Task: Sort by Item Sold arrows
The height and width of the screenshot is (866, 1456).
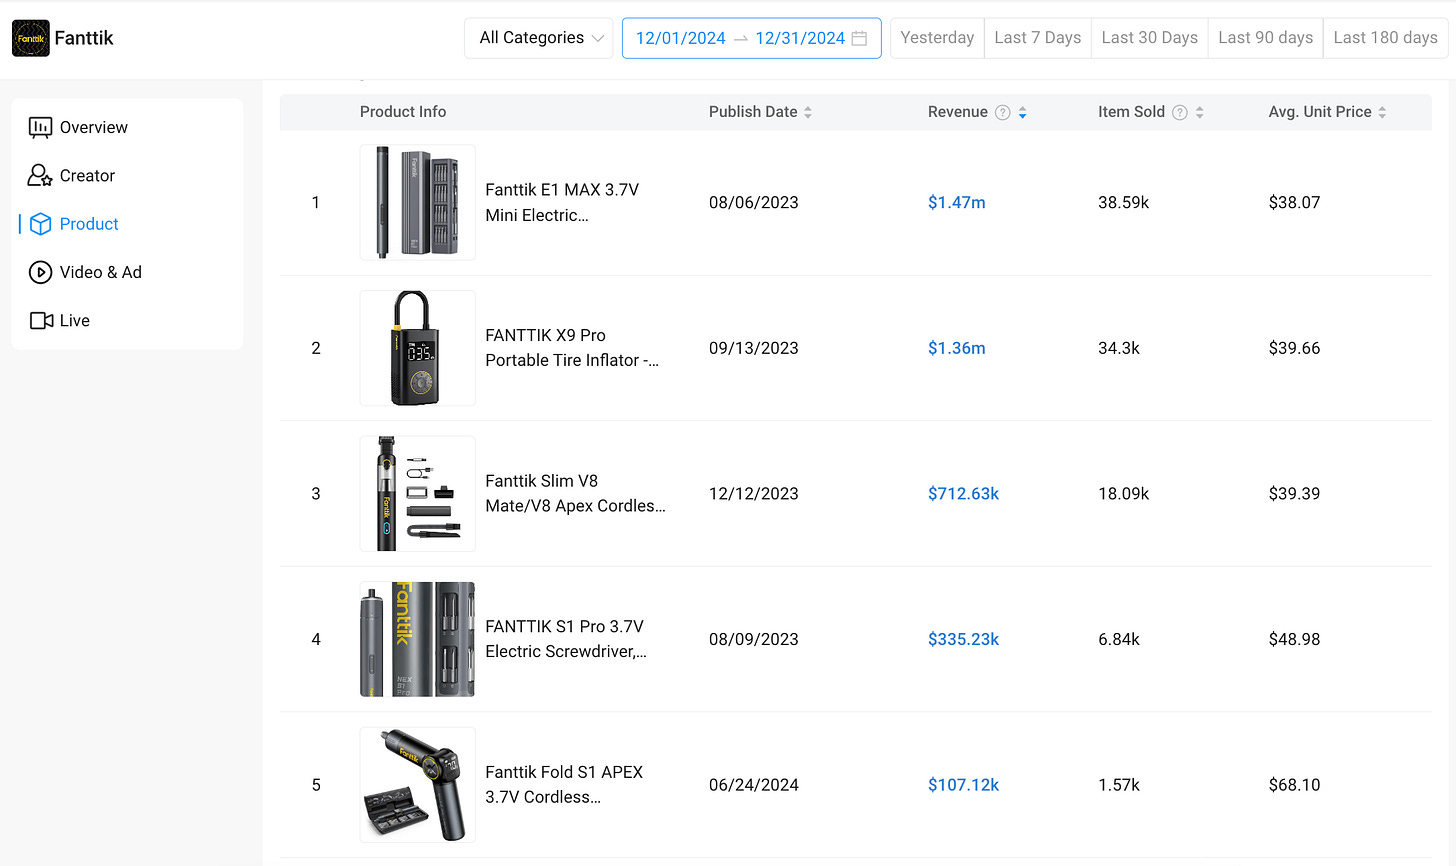Action: tap(1200, 112)
